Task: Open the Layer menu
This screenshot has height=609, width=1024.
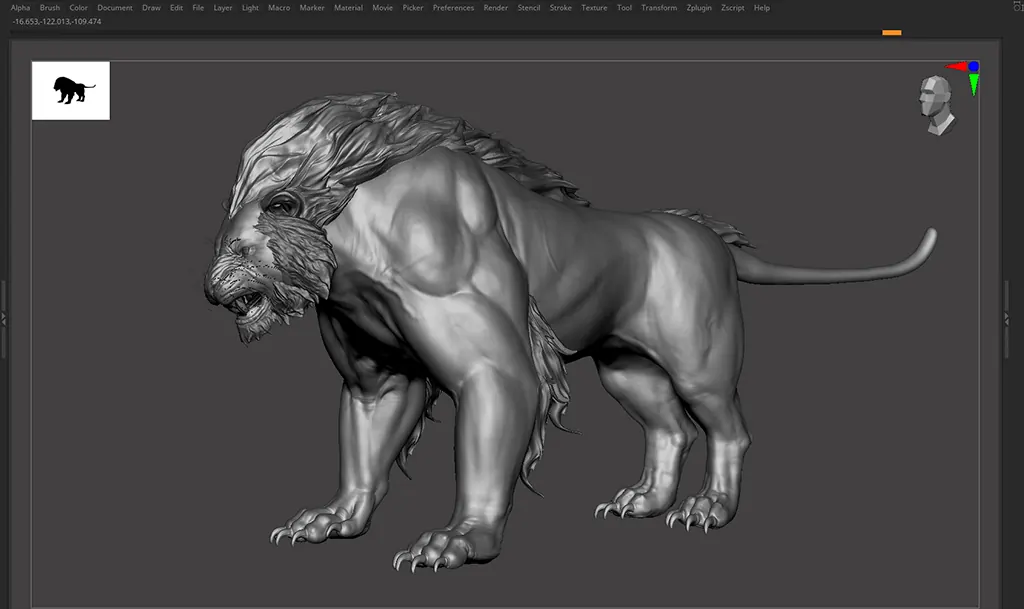Action: 223,8
